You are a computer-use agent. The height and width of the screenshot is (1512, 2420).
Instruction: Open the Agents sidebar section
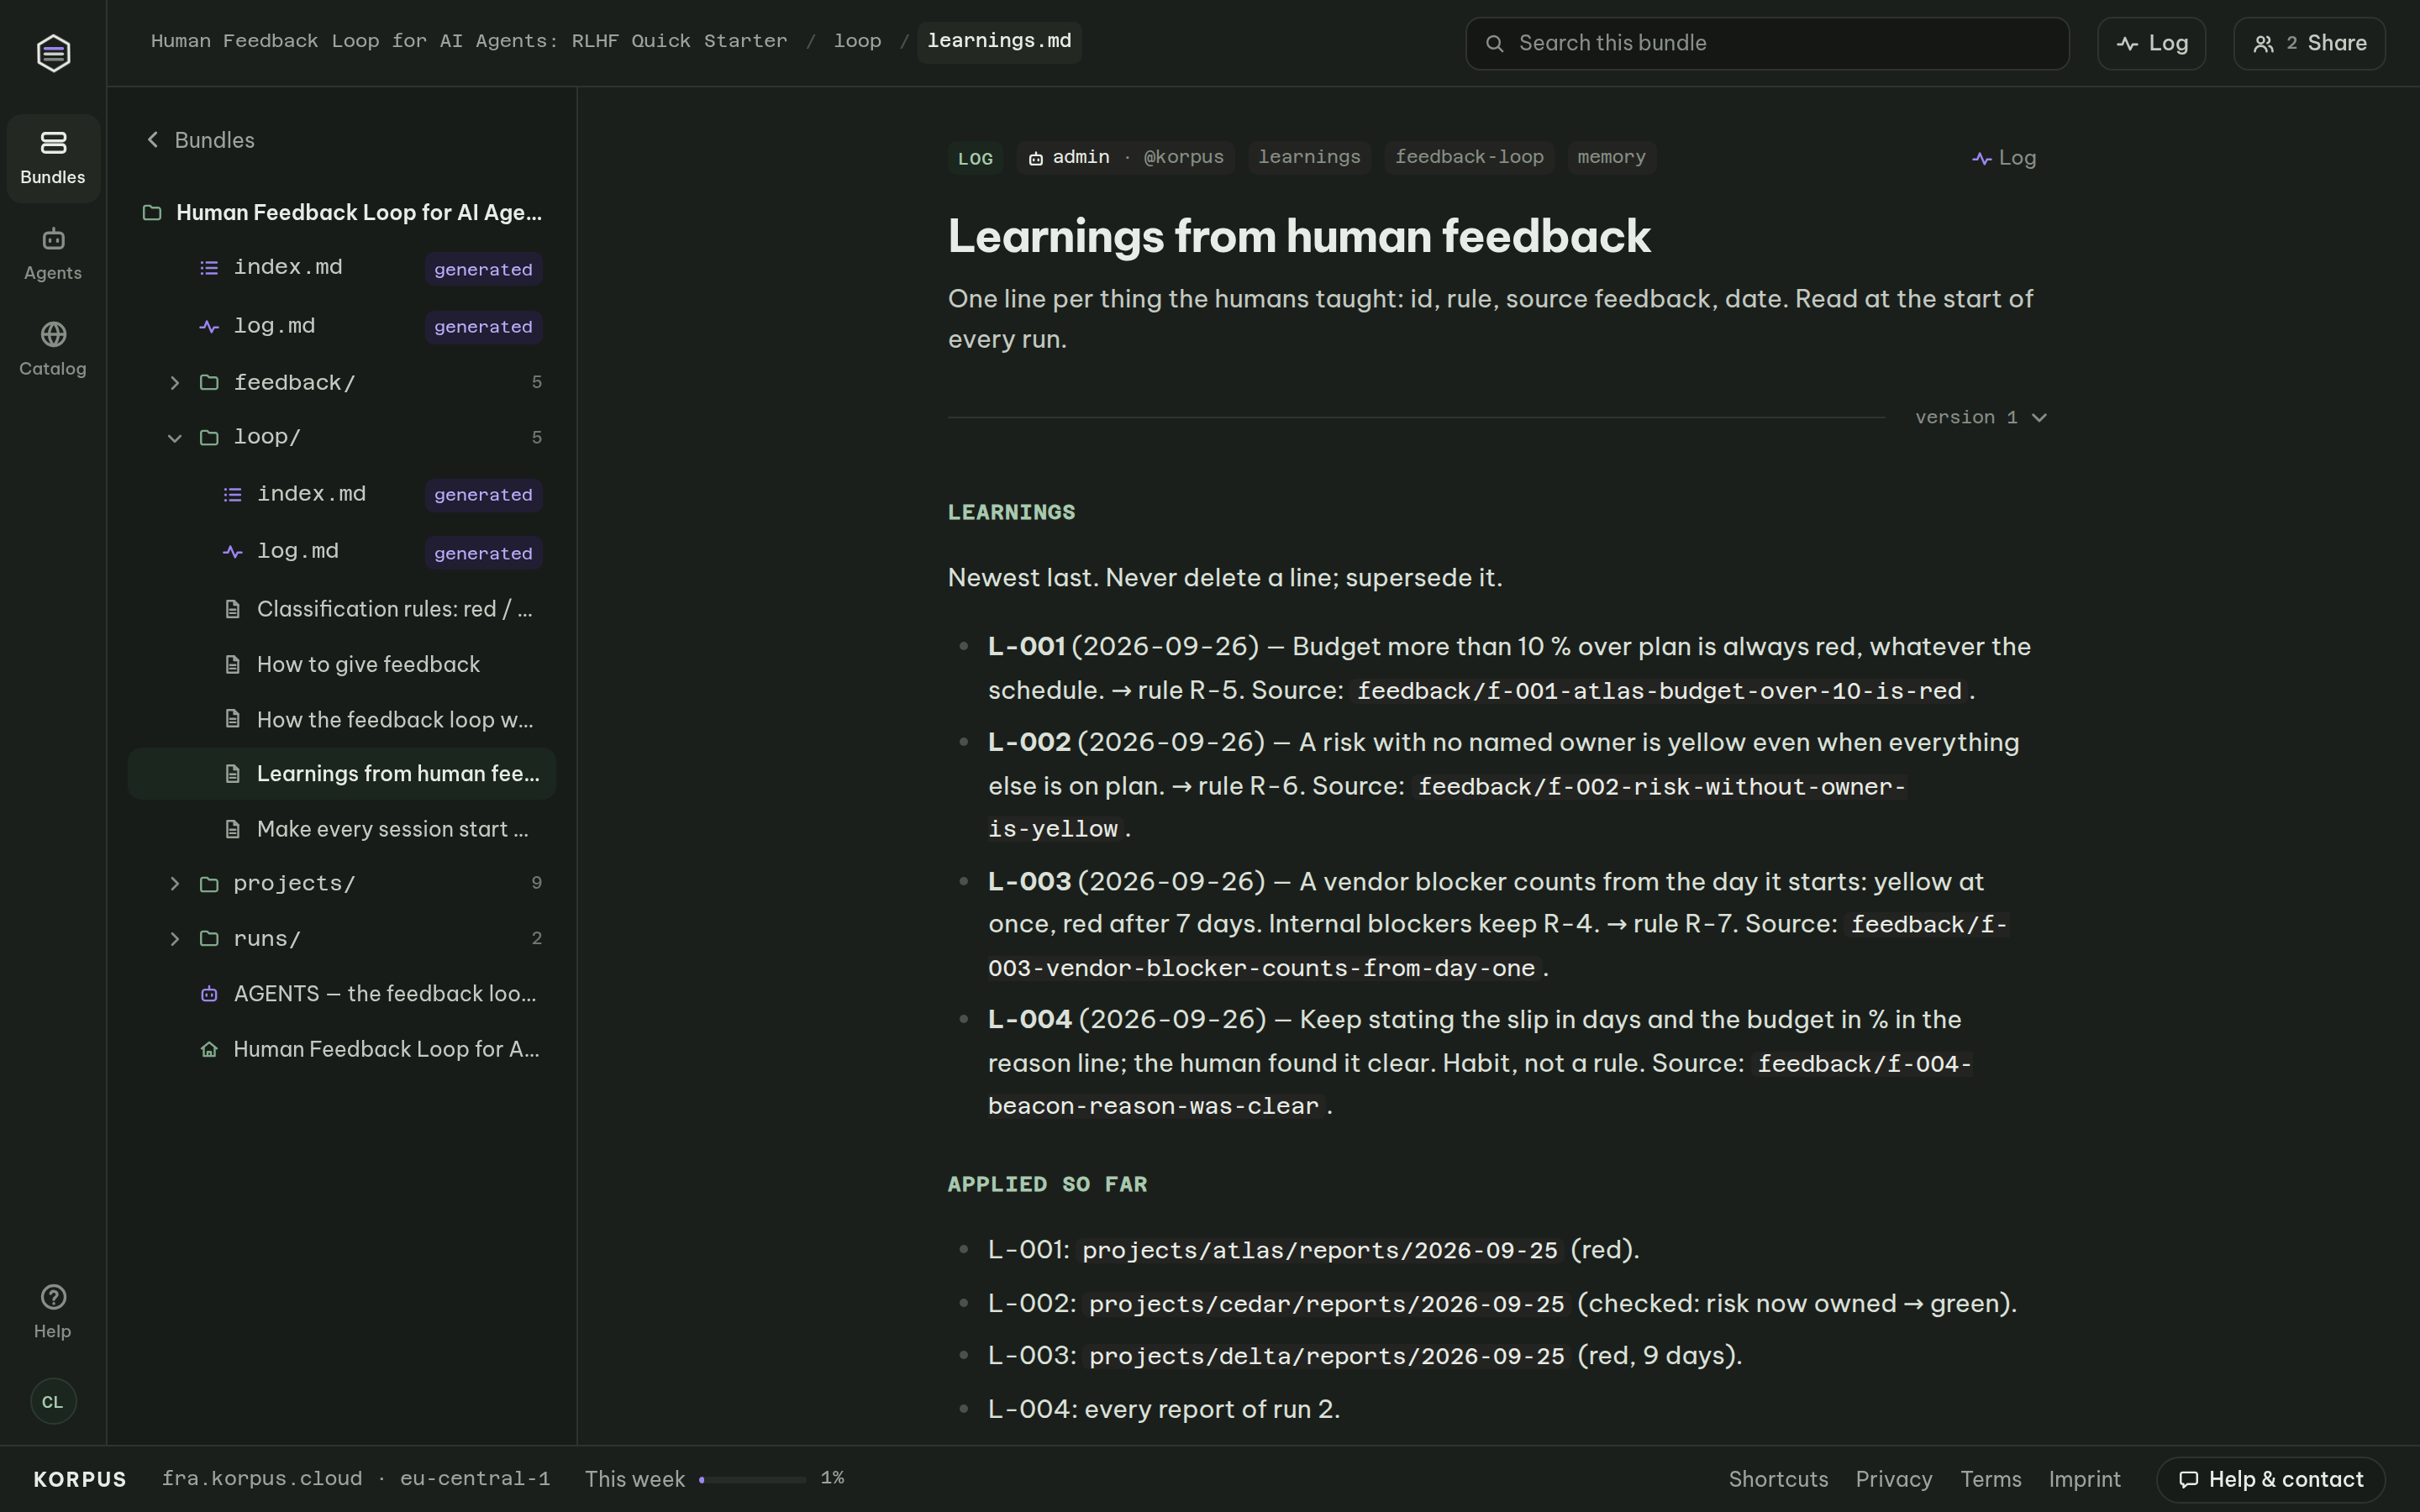tap(53, 254)
